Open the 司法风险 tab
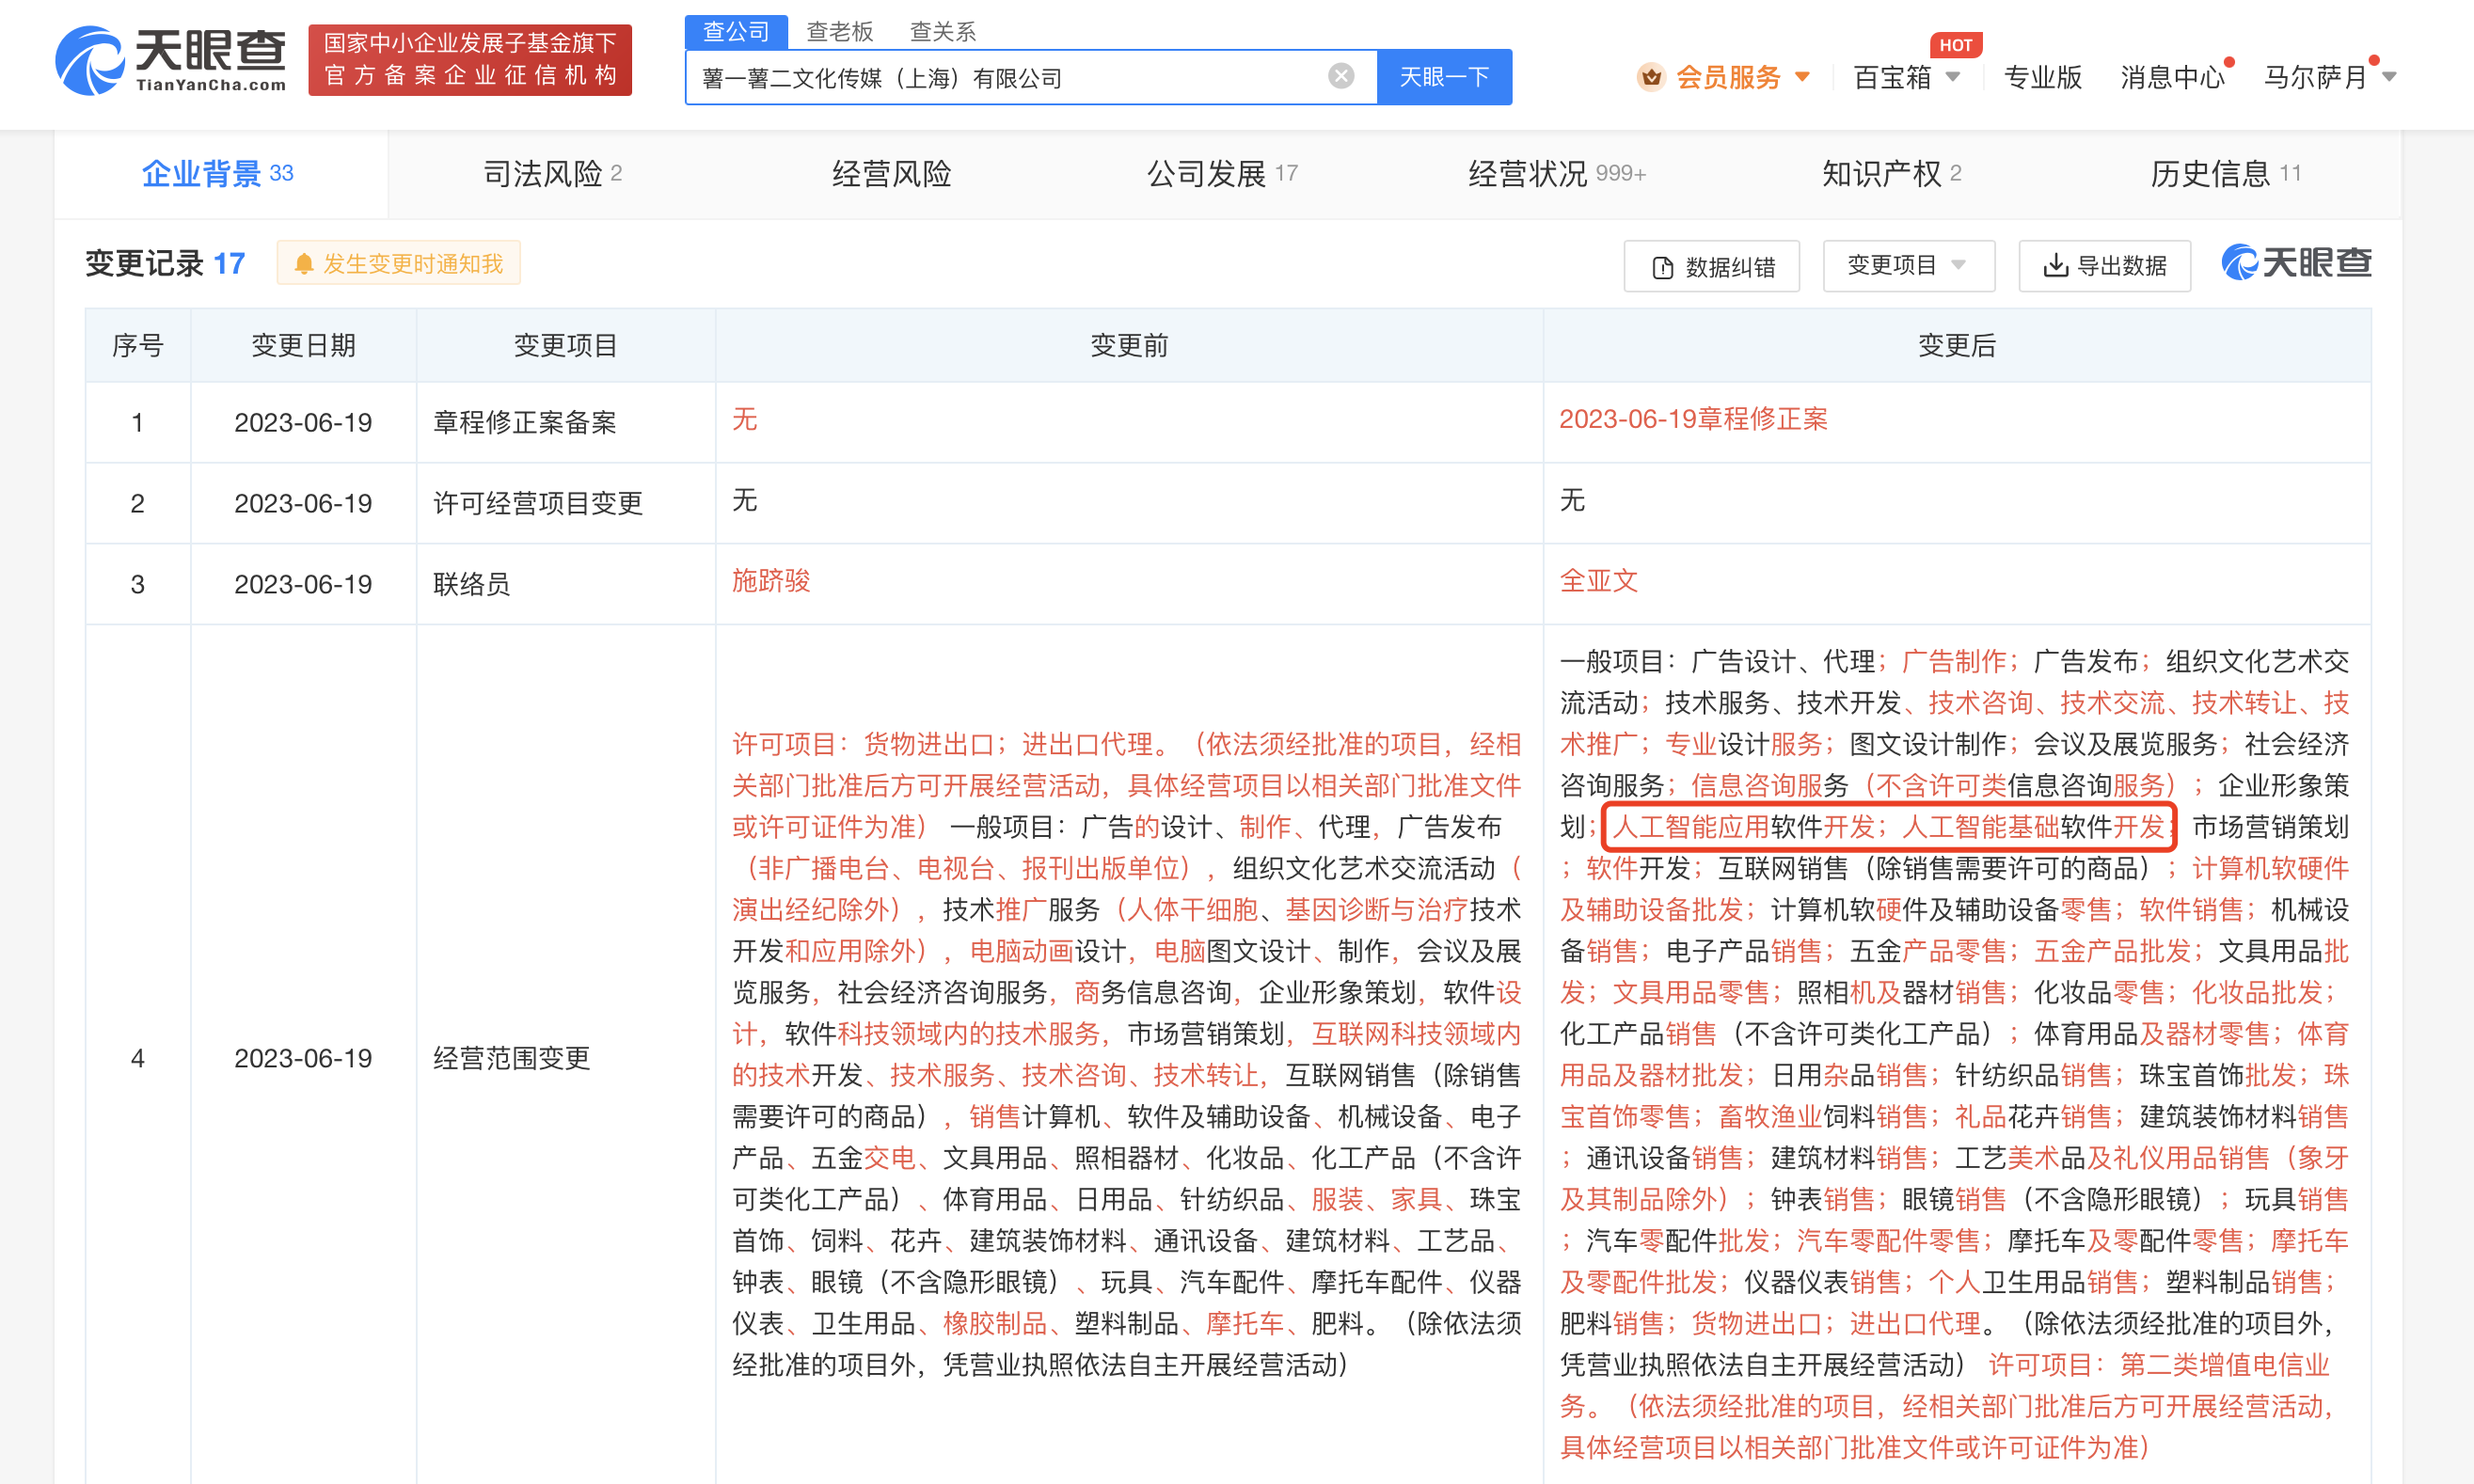The height and width of the screenshot is (1484, 2474). tap(553, 174)
